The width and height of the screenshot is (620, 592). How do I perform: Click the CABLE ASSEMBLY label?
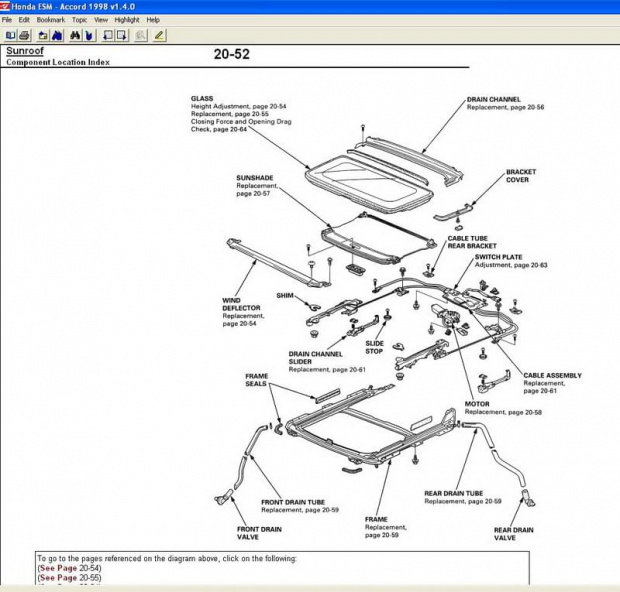552,375
